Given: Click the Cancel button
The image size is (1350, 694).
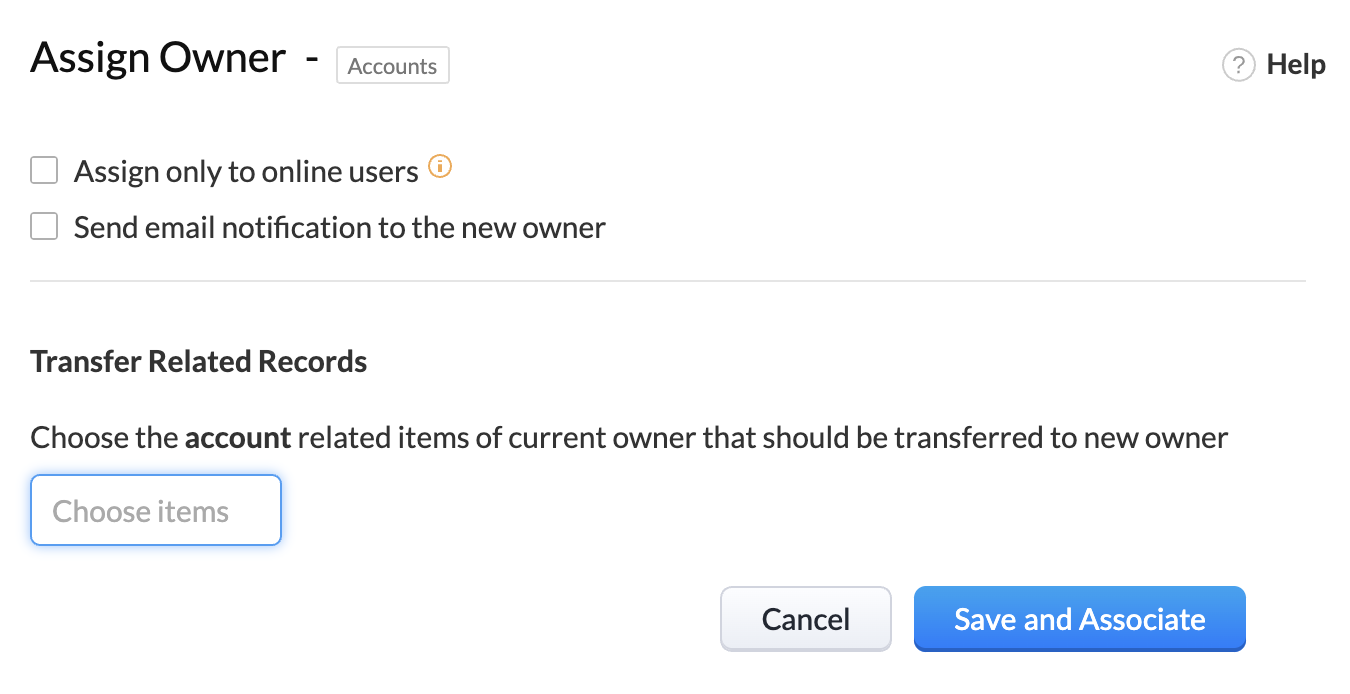Looking at the screenshot, I should point(806,619).
